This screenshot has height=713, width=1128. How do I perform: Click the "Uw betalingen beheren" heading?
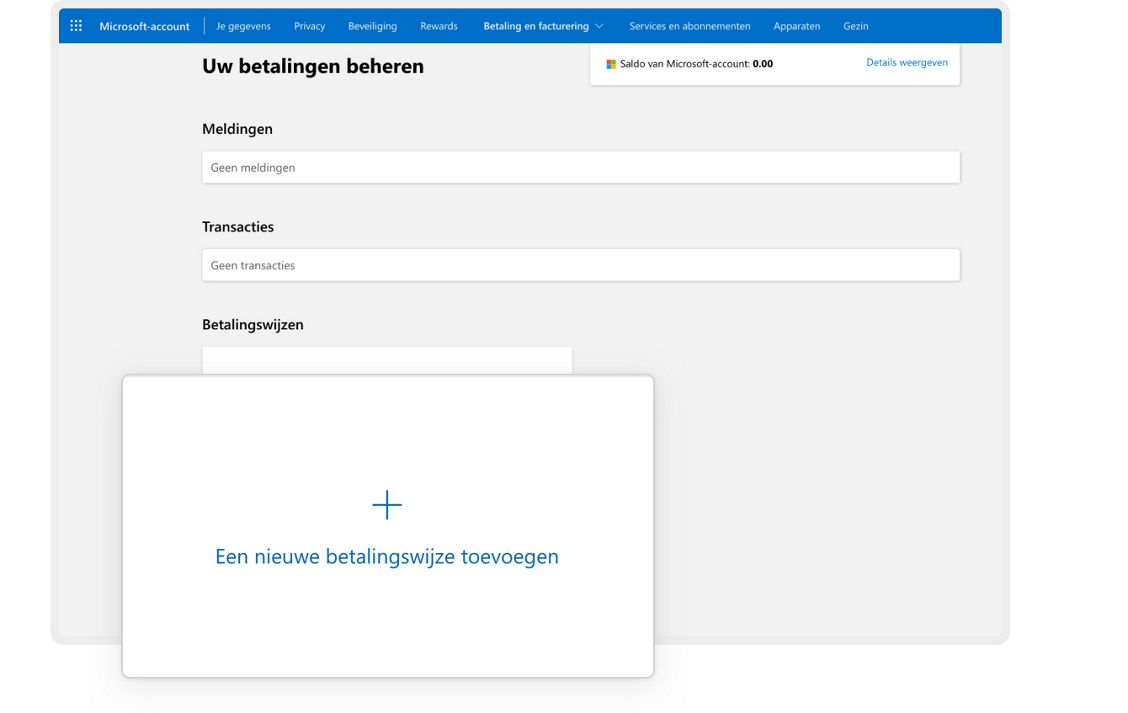(312, 65)
